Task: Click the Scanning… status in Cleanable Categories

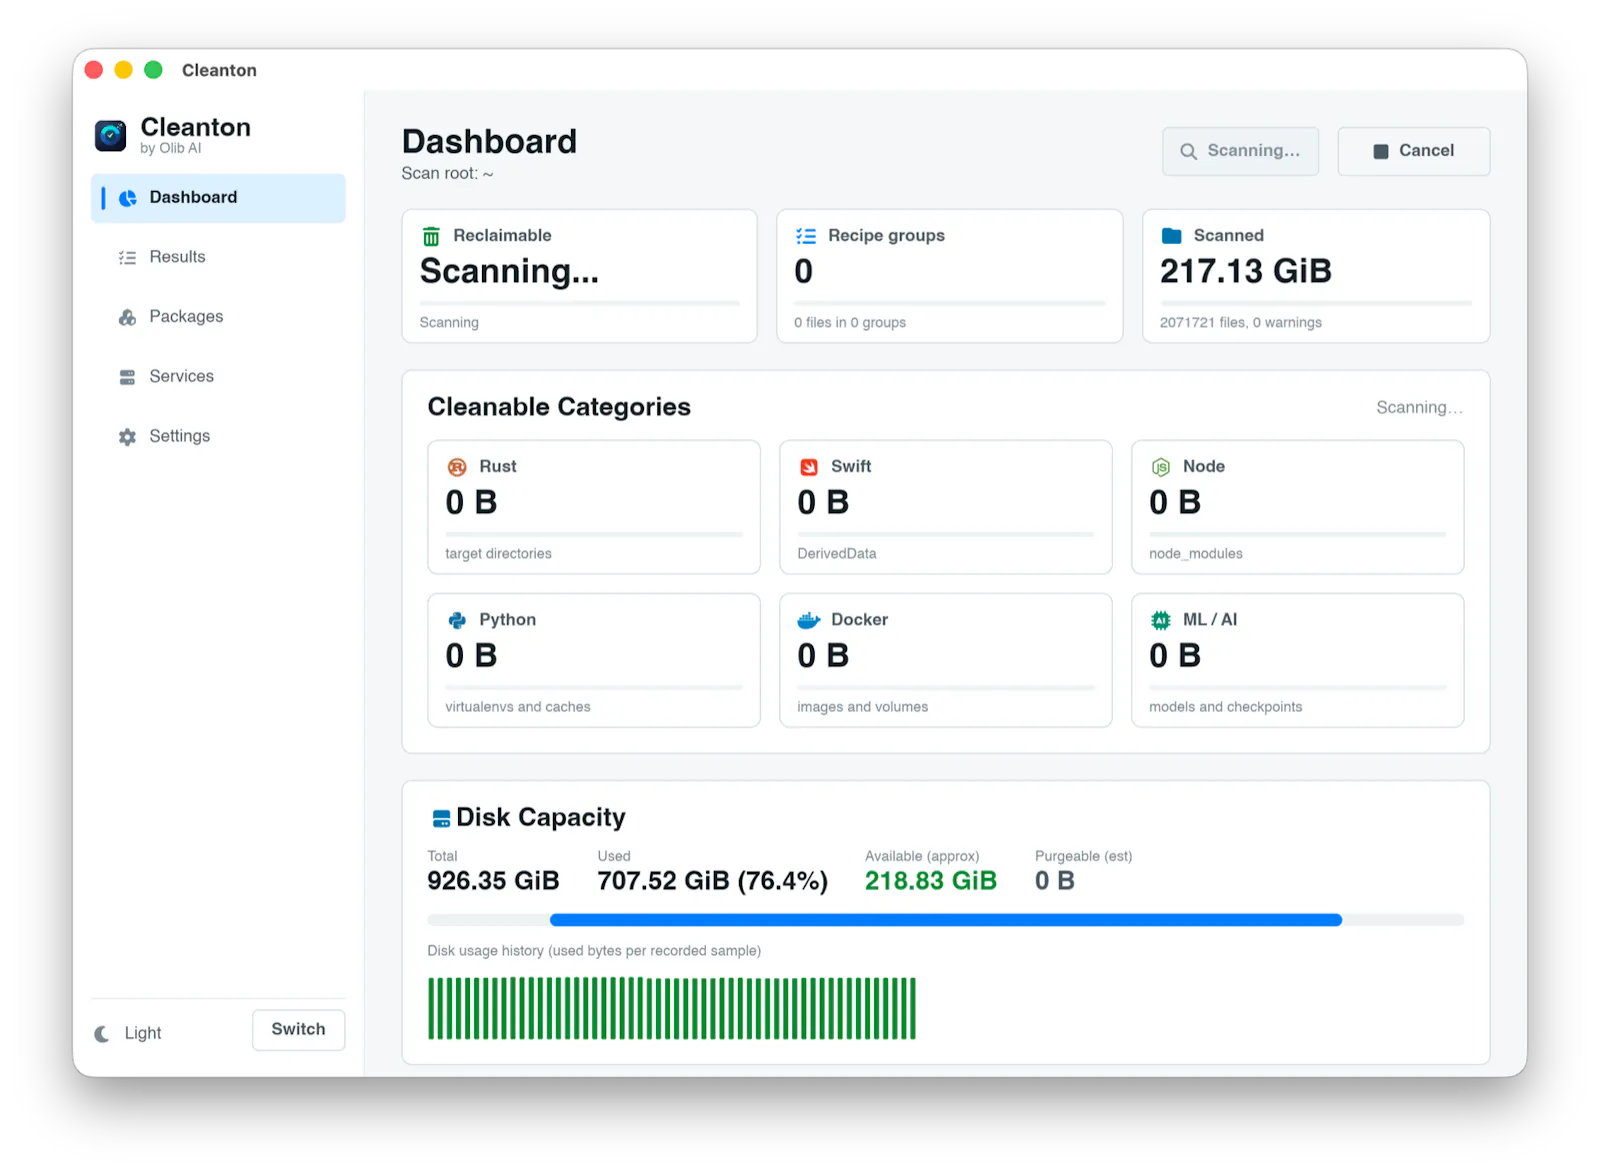Action: [x=1419, y=408]
